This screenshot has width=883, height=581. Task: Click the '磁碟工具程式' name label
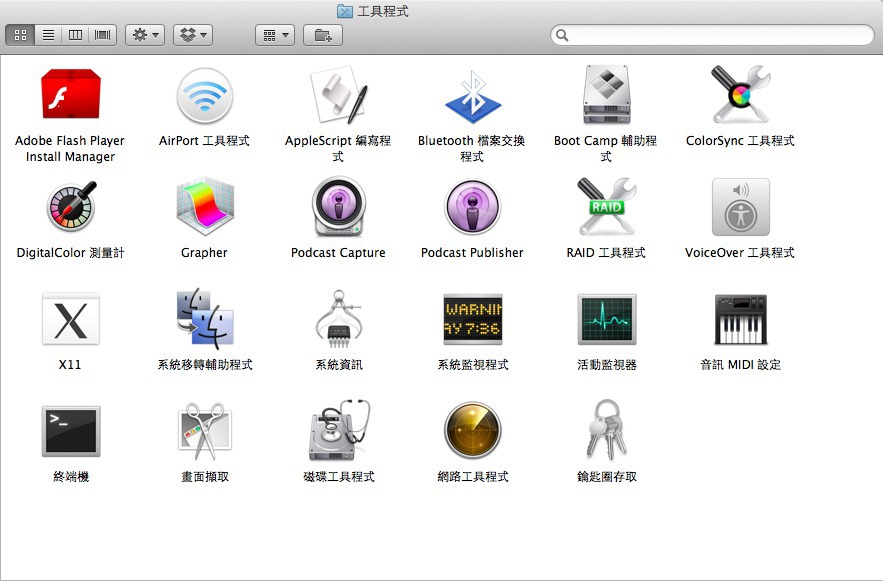339,476
